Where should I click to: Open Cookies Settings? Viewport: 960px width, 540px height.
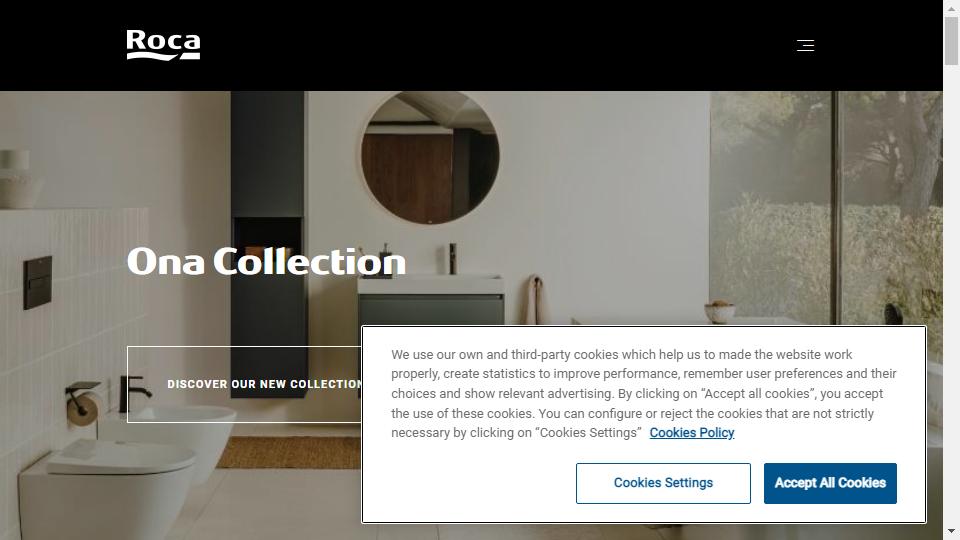pyautogui.click(x=663, y=483)
